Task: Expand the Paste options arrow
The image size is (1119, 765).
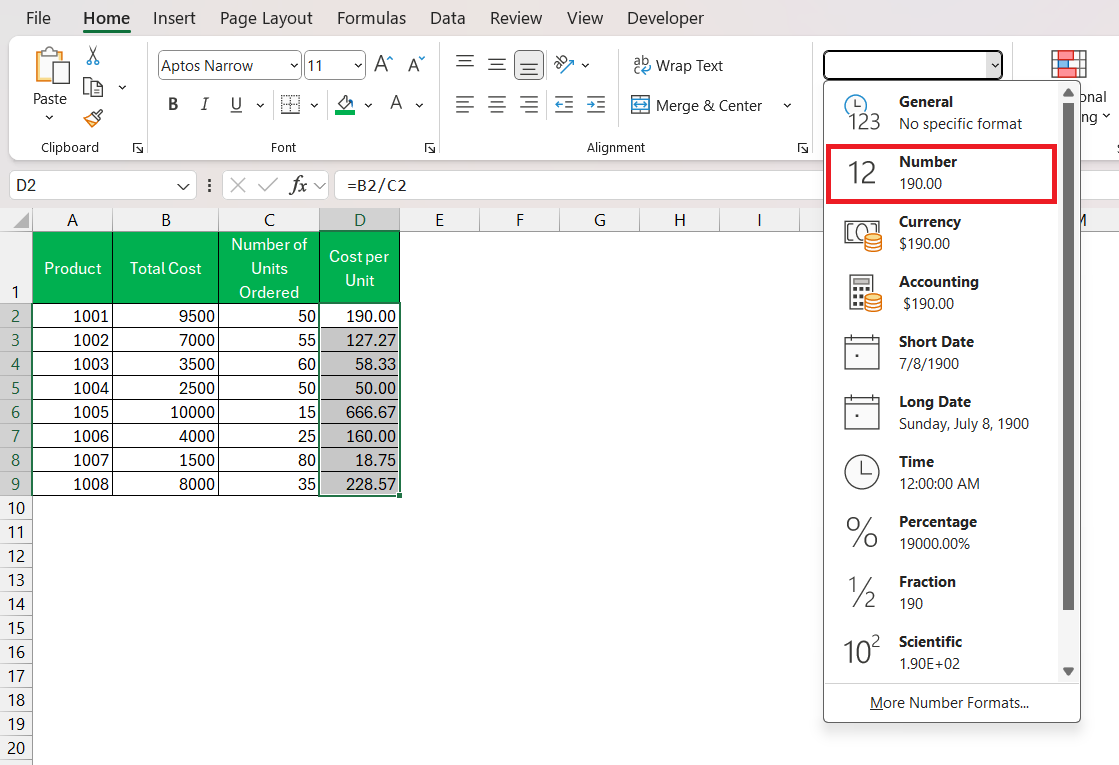Action: [49, 118]
